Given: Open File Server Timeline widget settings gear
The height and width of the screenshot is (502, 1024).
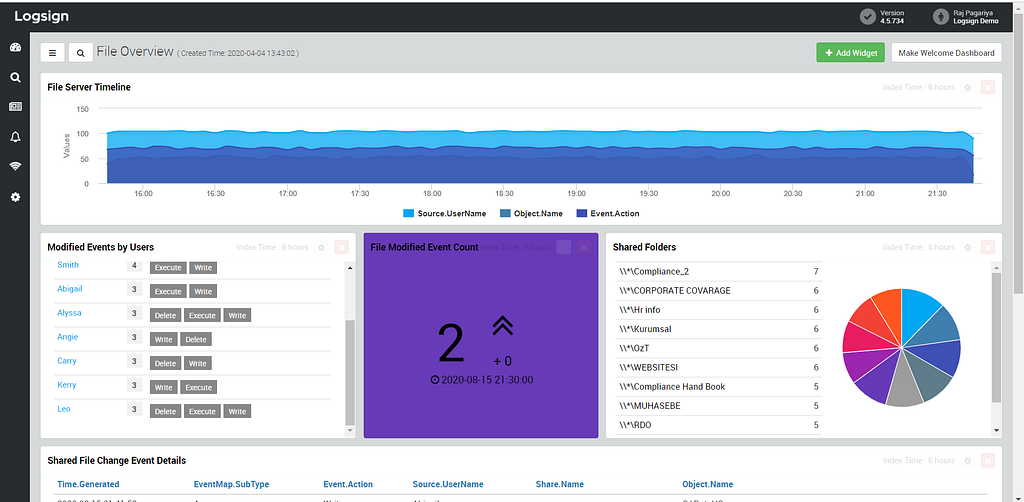Looking at the screenshot, I should [968, 87].
